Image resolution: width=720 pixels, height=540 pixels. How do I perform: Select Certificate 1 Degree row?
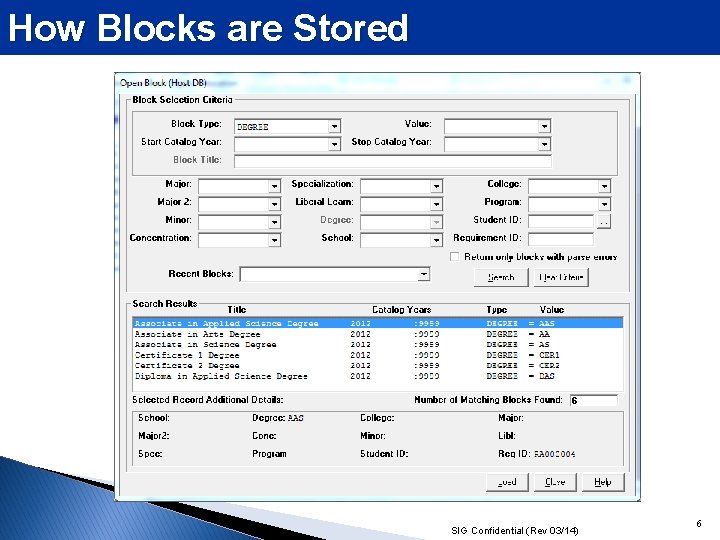(377, 355)
